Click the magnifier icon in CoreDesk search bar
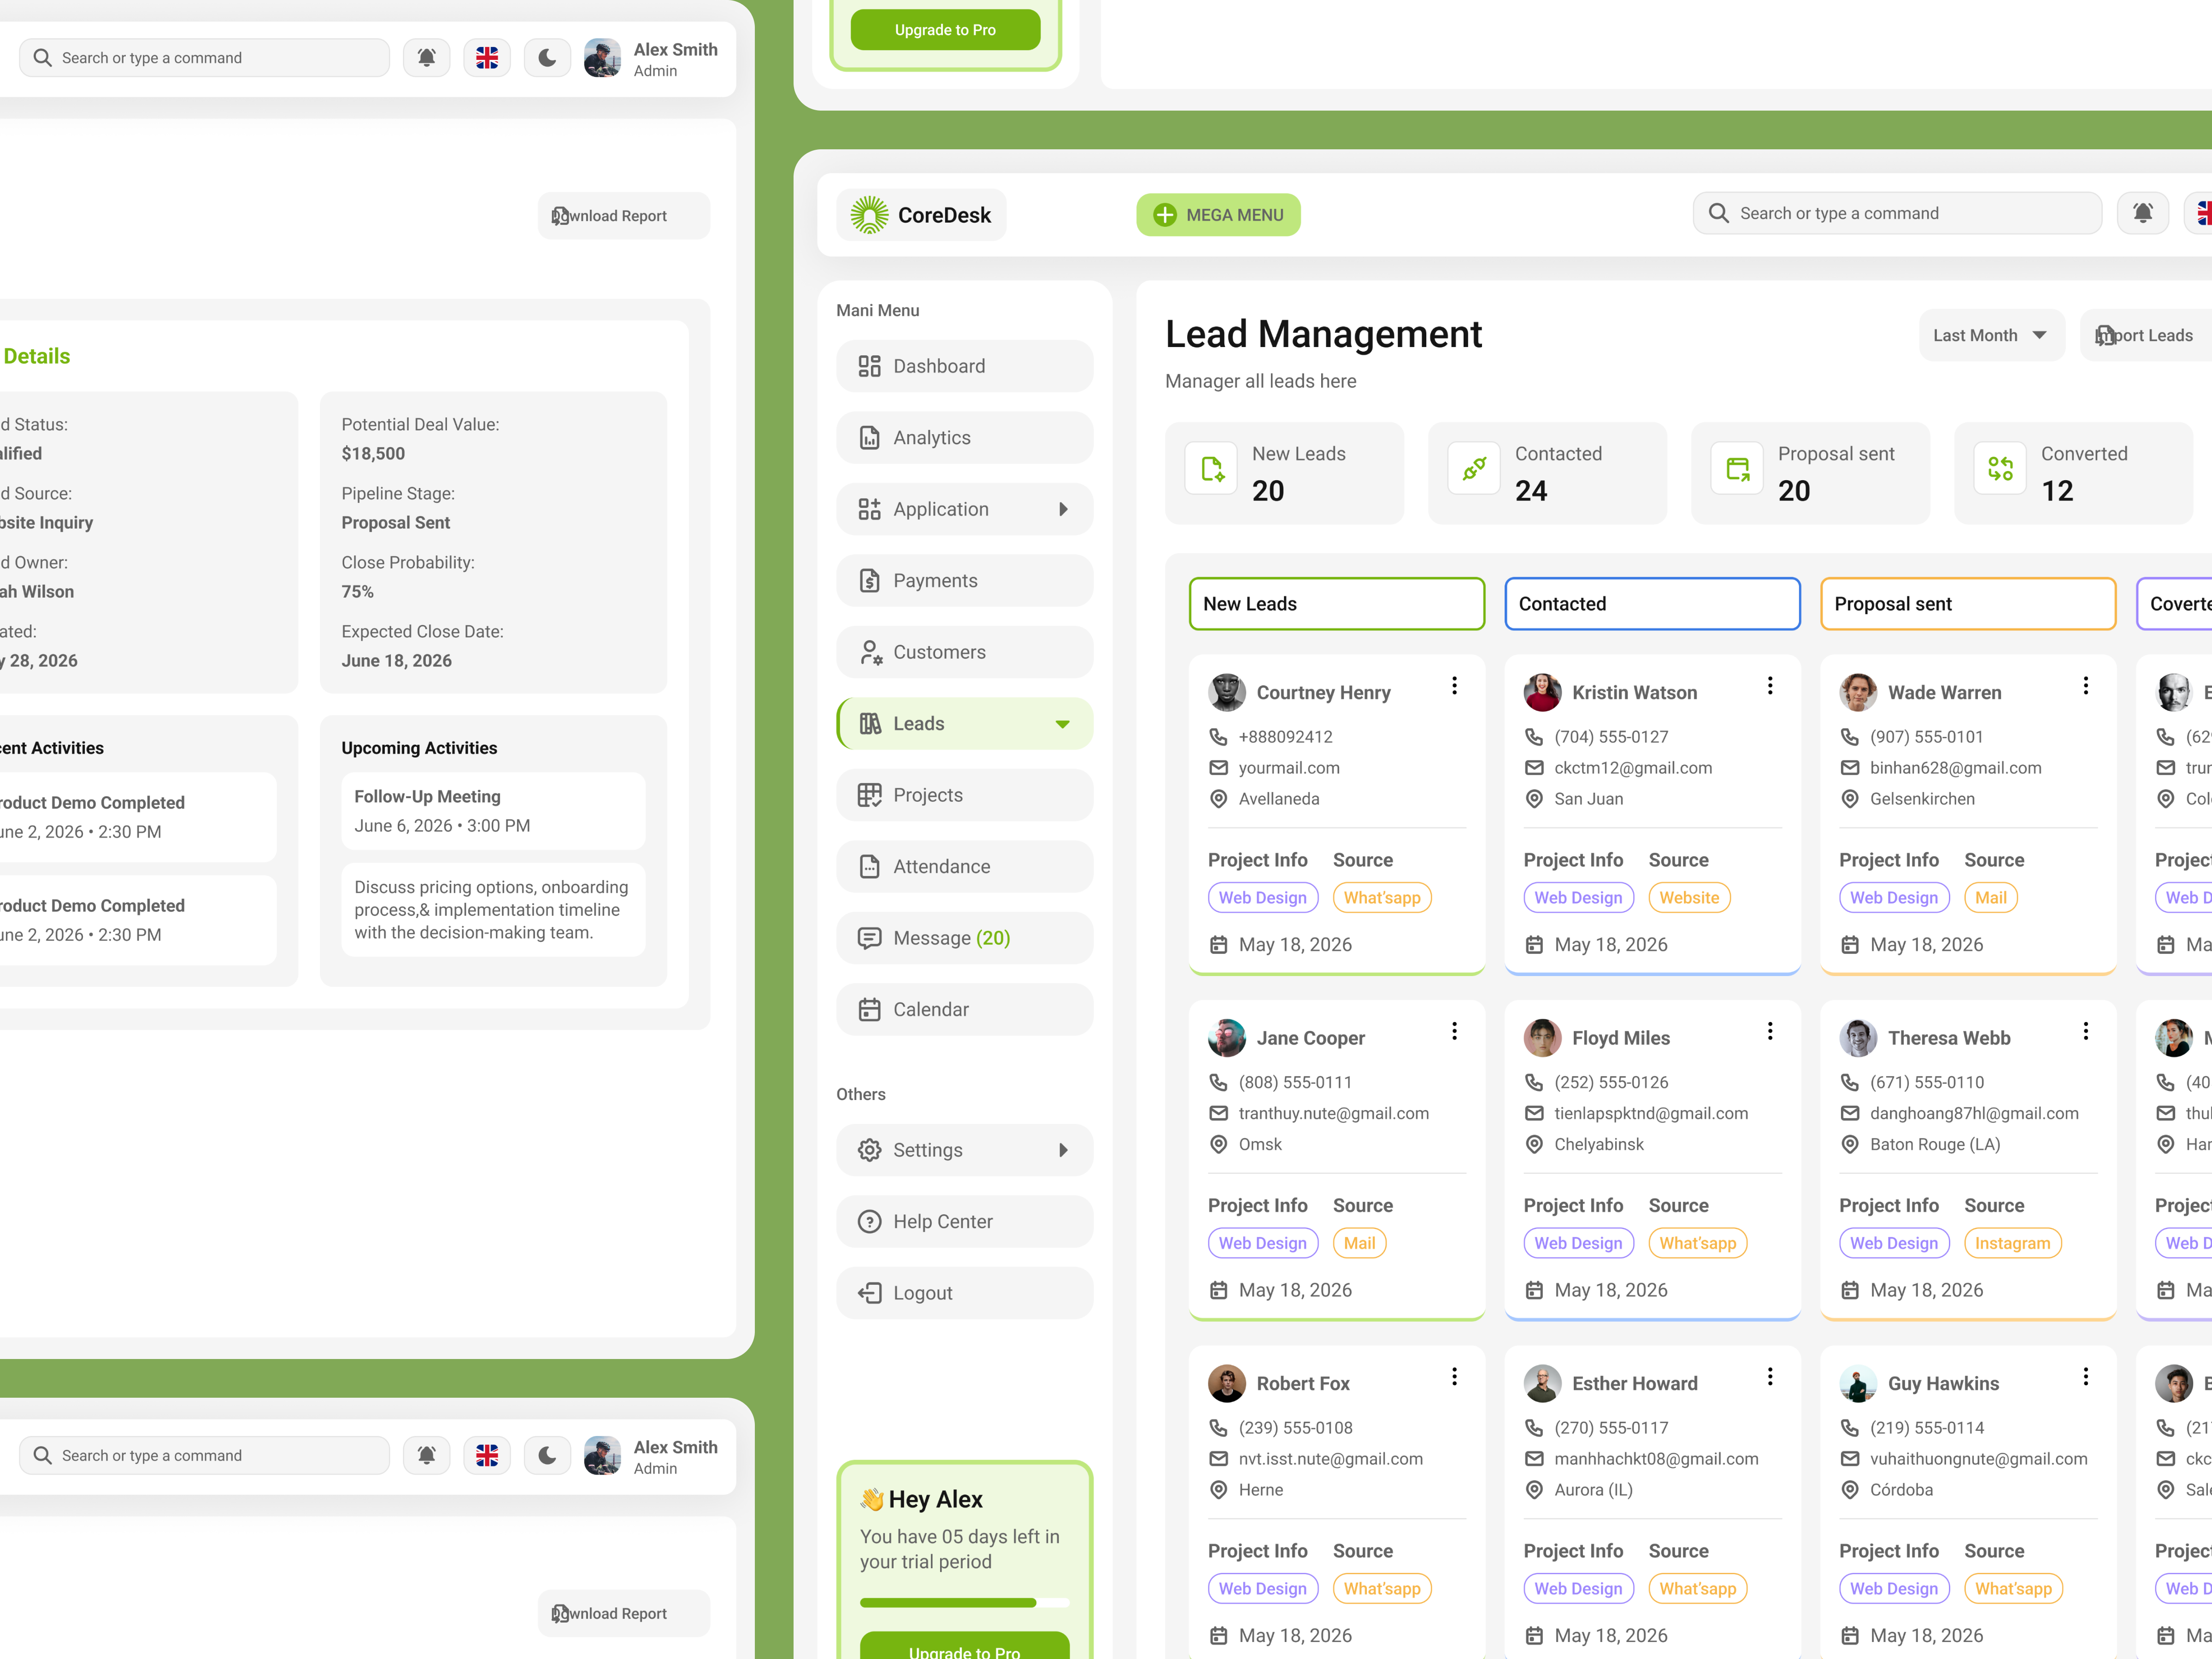 [1718, 213]
